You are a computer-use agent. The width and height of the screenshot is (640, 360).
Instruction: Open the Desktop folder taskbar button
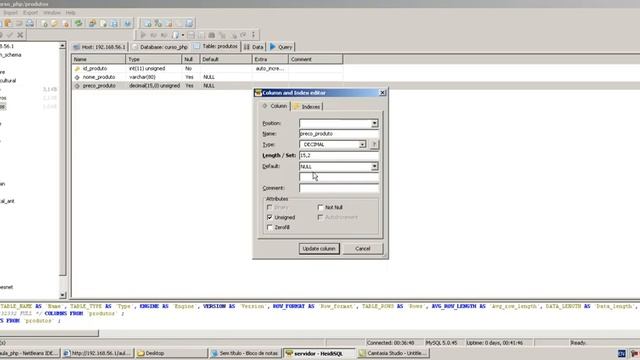pyautogui.click(x=171, y=353)
